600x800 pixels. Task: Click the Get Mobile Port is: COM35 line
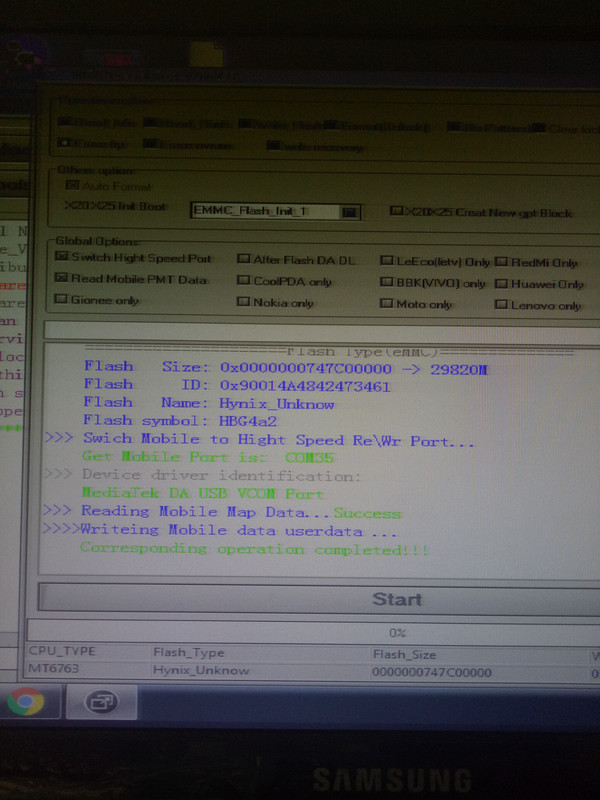pyautogui.click(x=208, y=457)
